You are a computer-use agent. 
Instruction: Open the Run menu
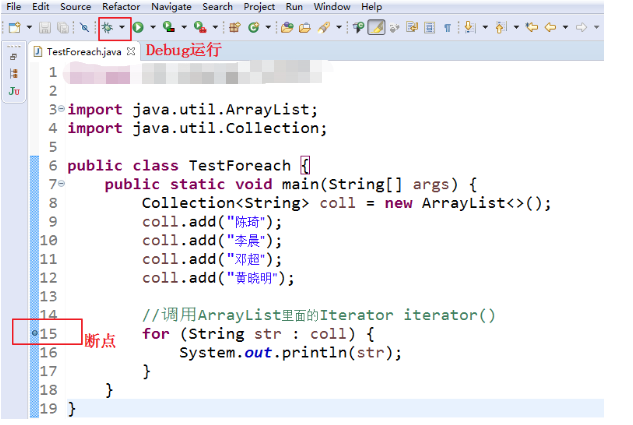tap(294, 6)
